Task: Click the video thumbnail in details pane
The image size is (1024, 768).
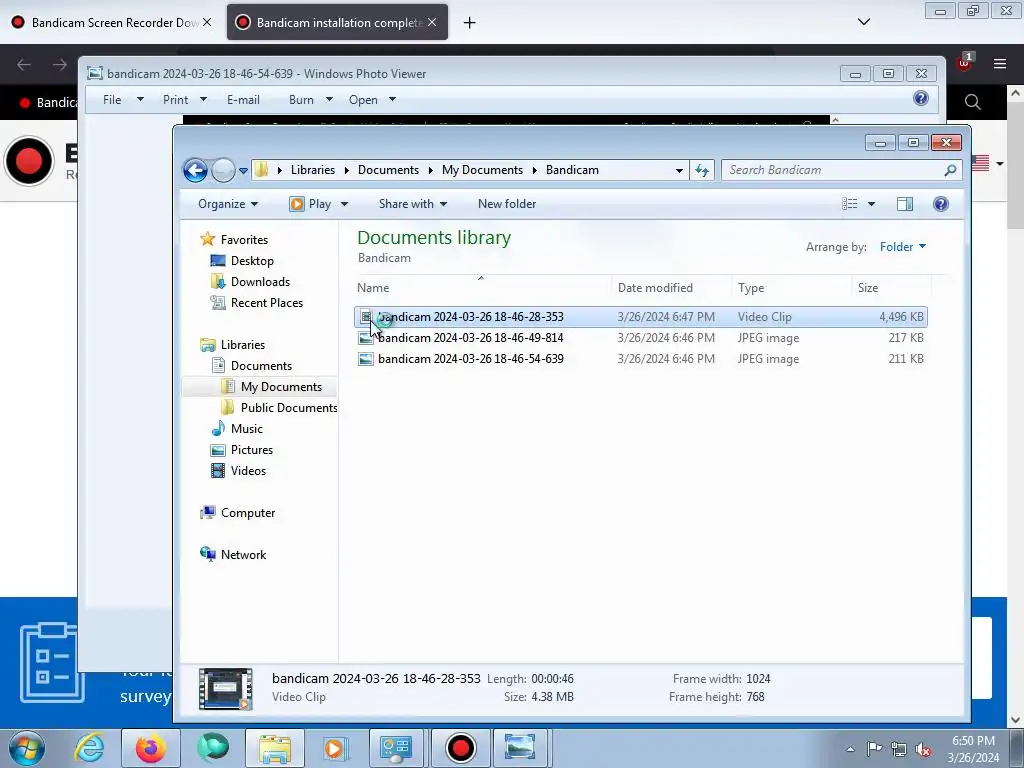Action: (x=225, y=688)
